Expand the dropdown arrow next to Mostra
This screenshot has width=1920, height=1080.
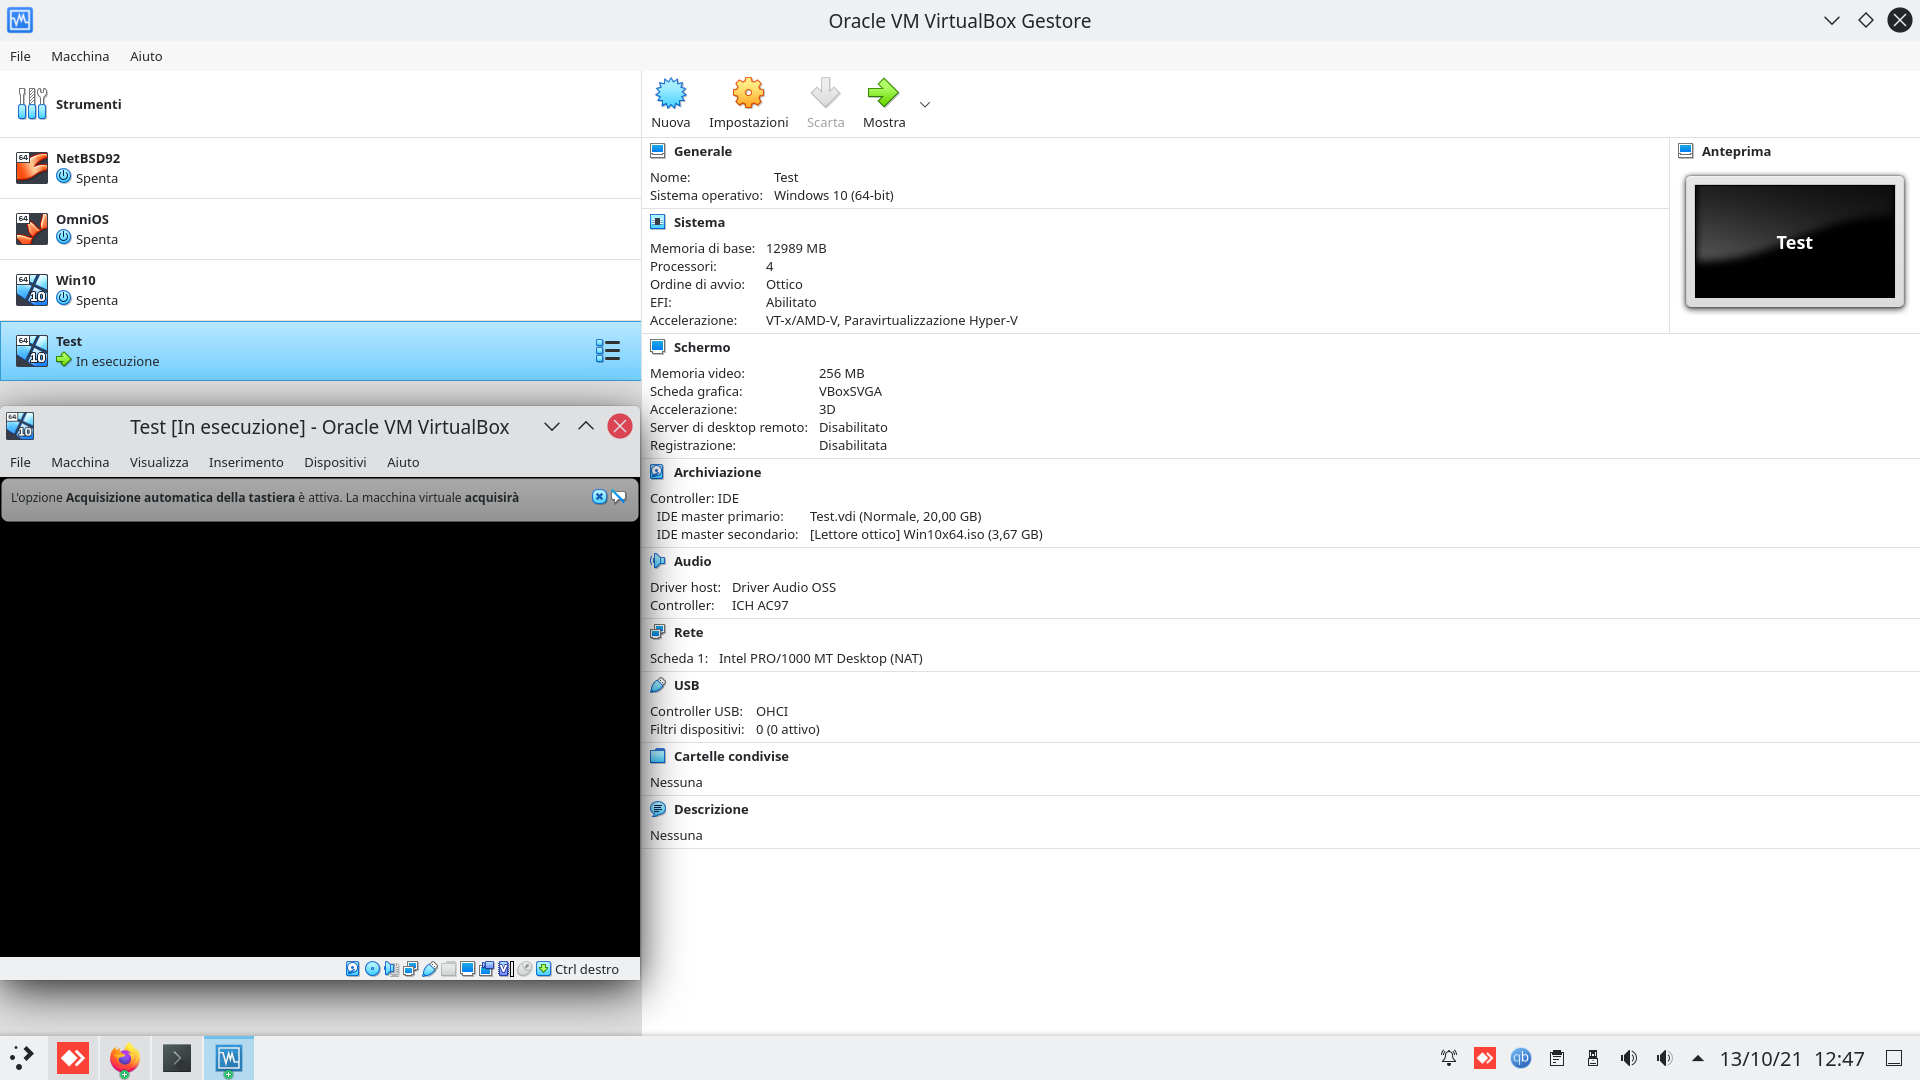pos(925,104)
